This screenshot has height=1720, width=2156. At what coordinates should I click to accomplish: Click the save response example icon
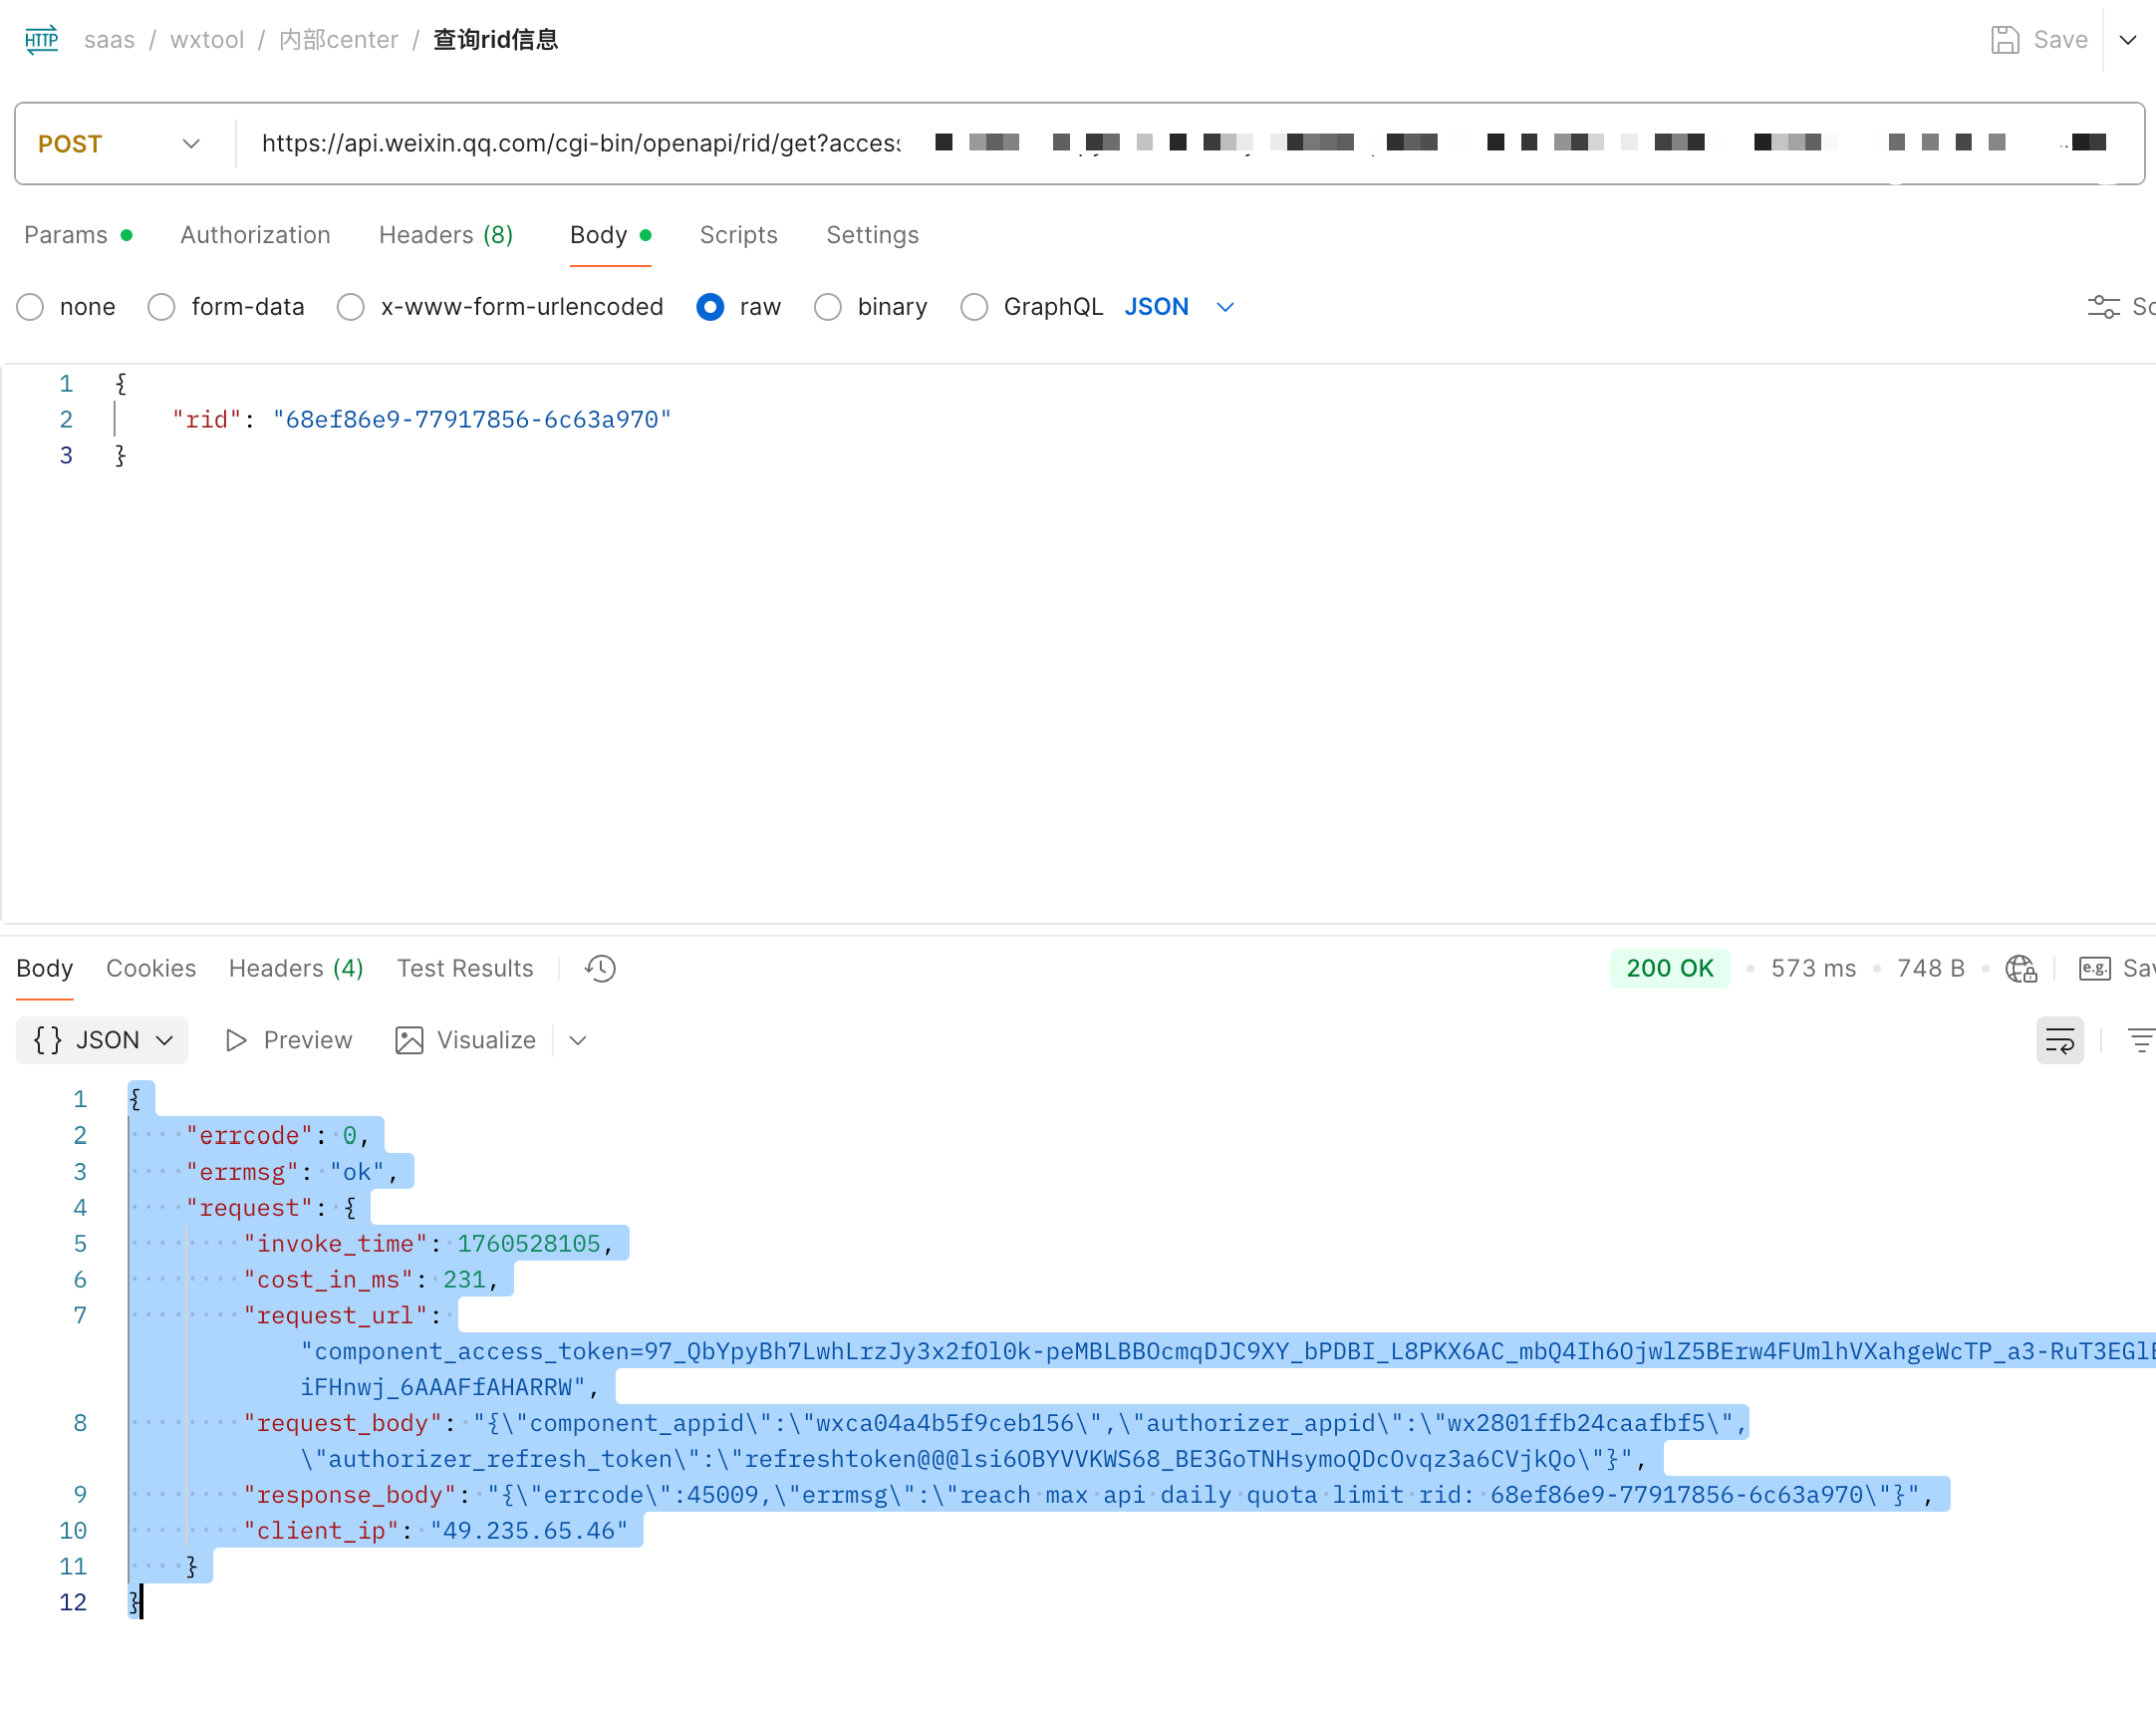click(x=2094, y=968)
